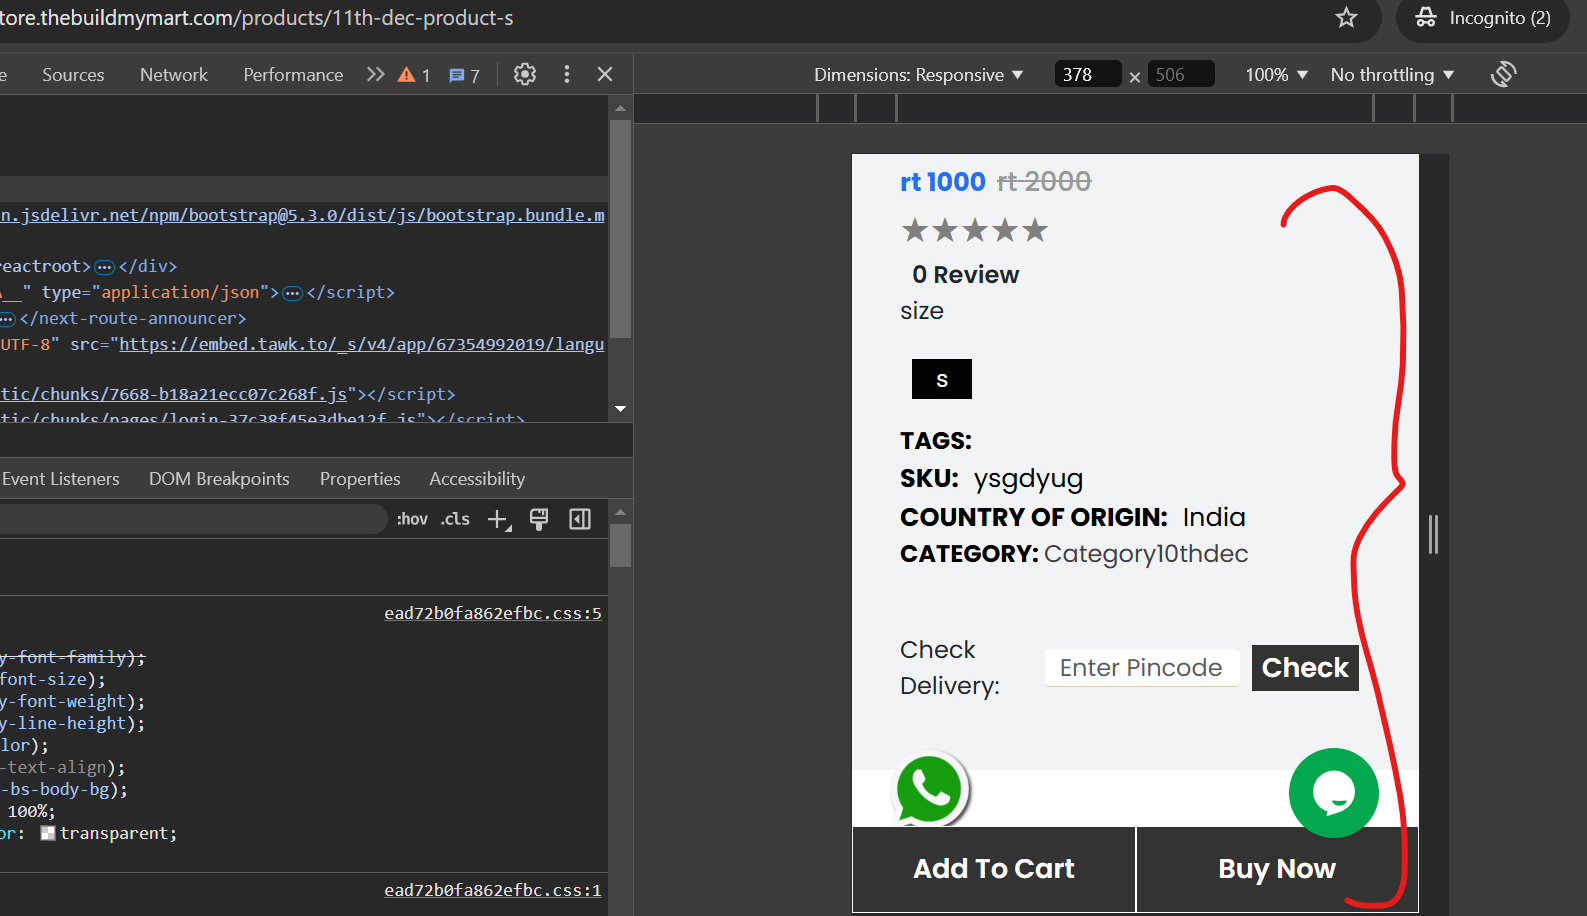
Task: Show more DevTools tabs chevron
Action: tap(375, 75)
